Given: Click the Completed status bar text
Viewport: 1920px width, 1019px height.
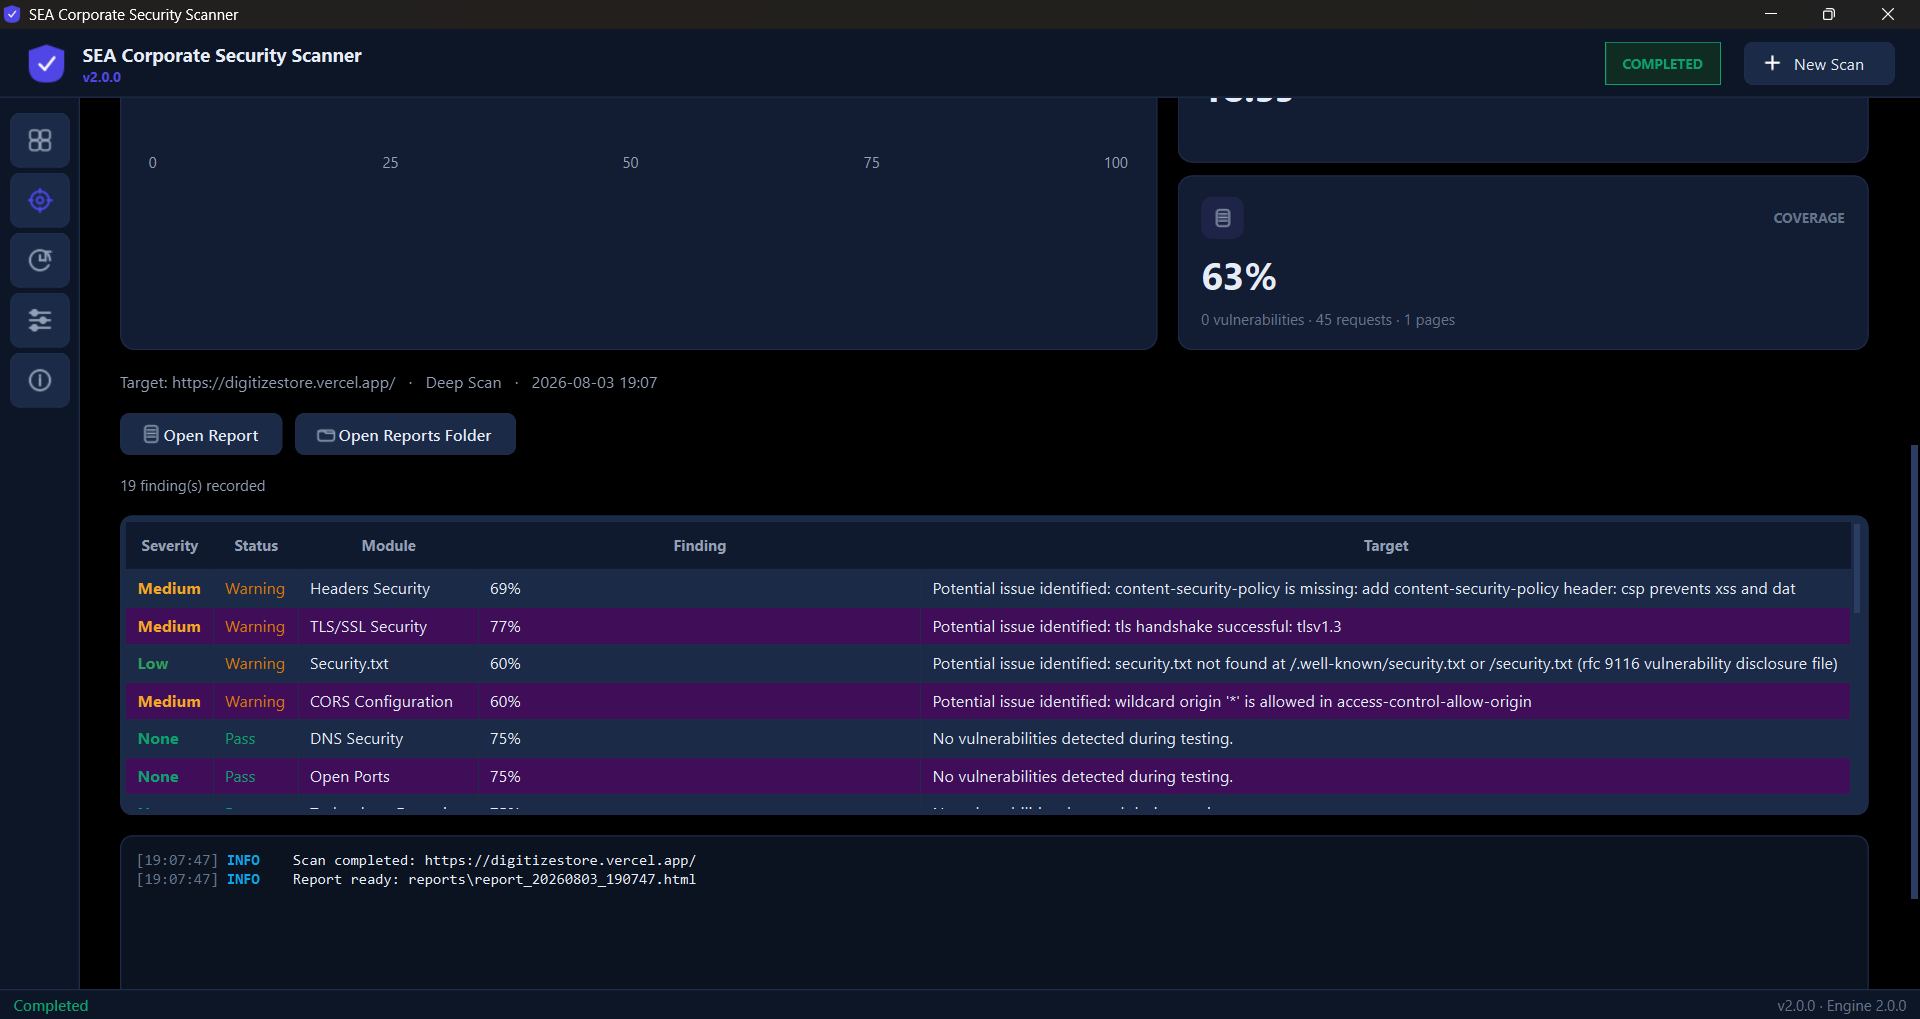Looking at the screenshot, I should 51,1006.
